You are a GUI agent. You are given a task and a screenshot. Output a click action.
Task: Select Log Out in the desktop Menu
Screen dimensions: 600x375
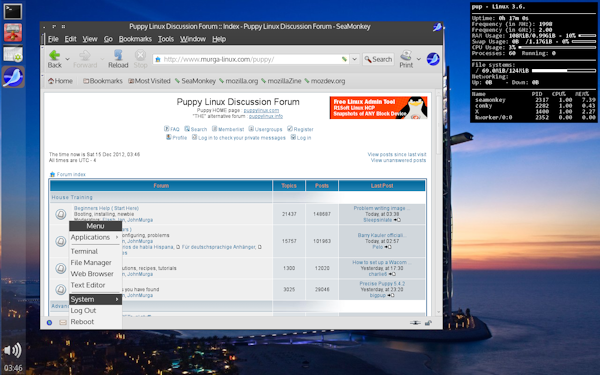95,311
